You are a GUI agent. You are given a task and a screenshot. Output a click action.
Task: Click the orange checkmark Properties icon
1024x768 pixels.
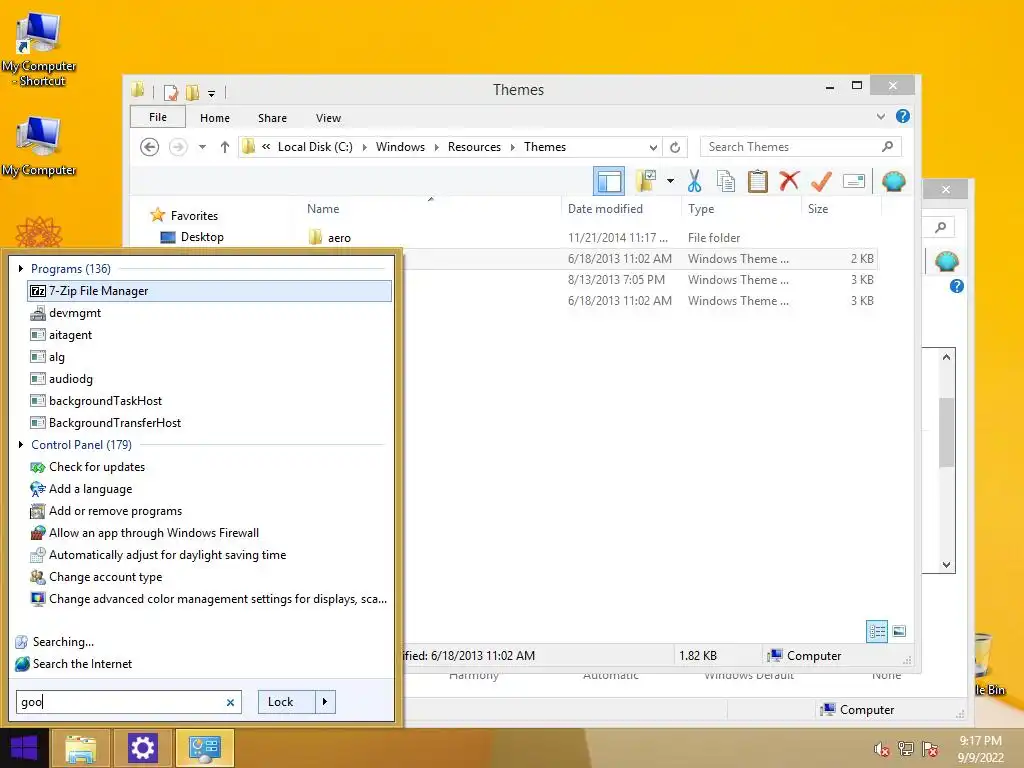[821, 181]
